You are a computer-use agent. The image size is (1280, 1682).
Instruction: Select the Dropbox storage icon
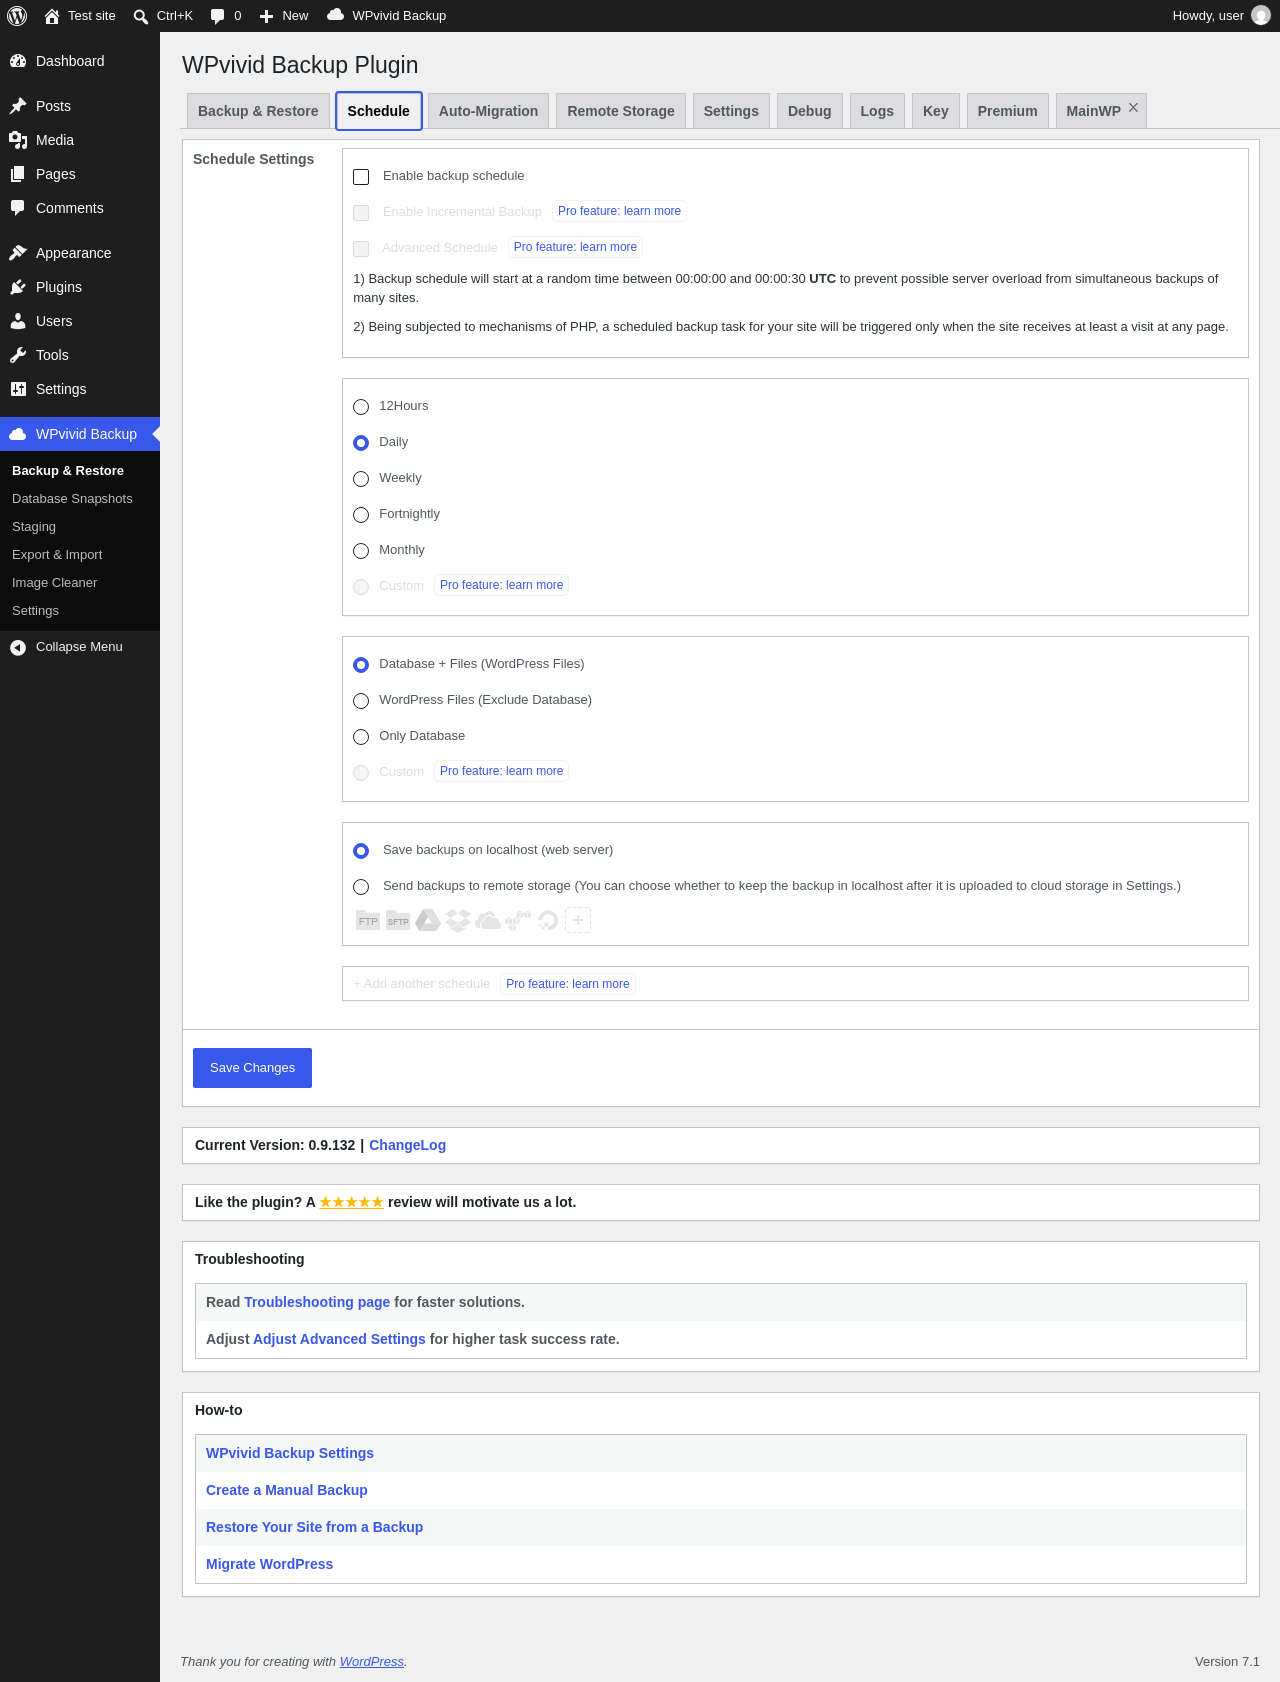(458, 920)
